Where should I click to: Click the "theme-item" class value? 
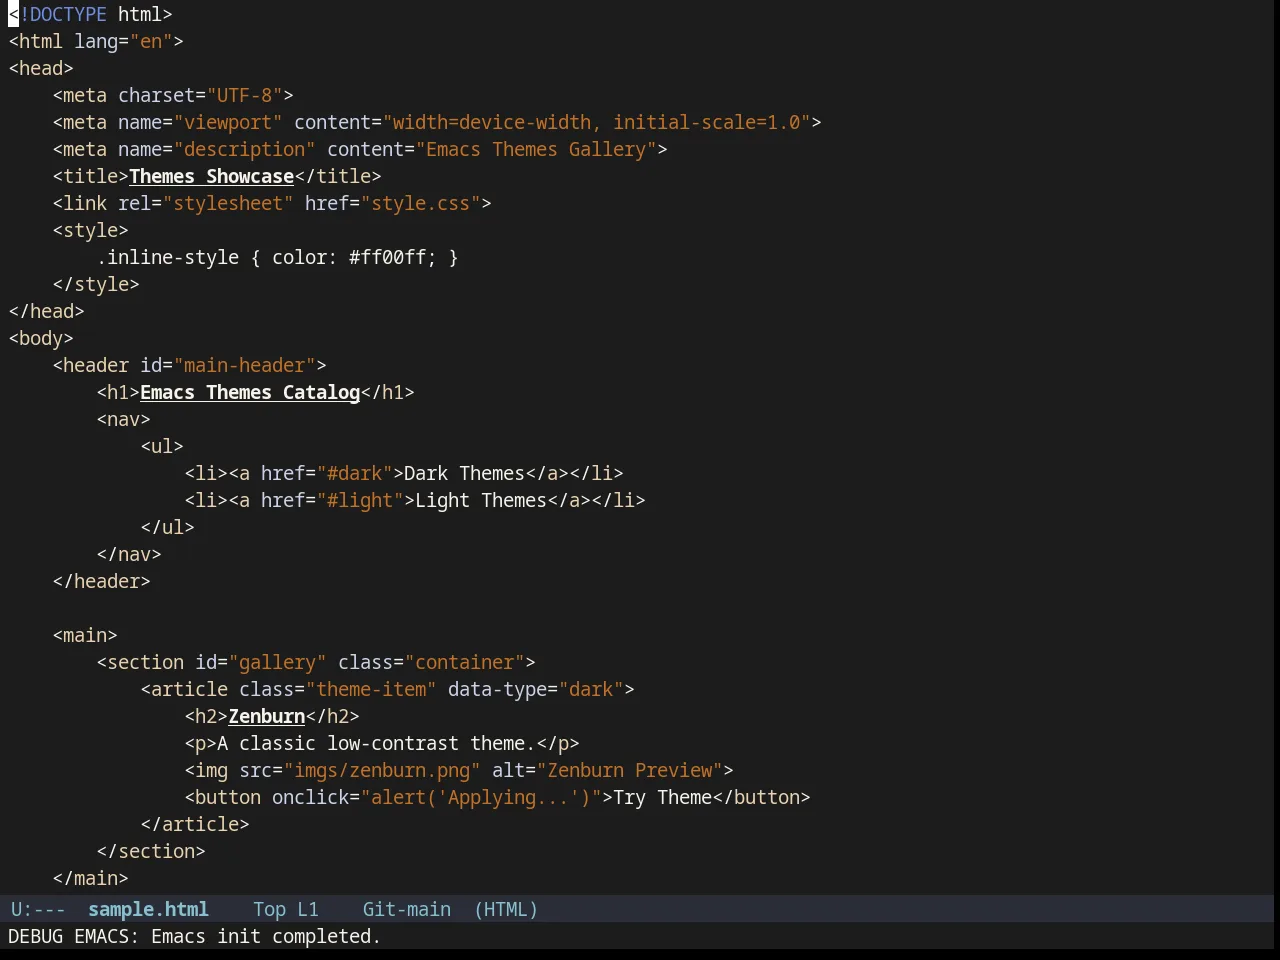371,689
